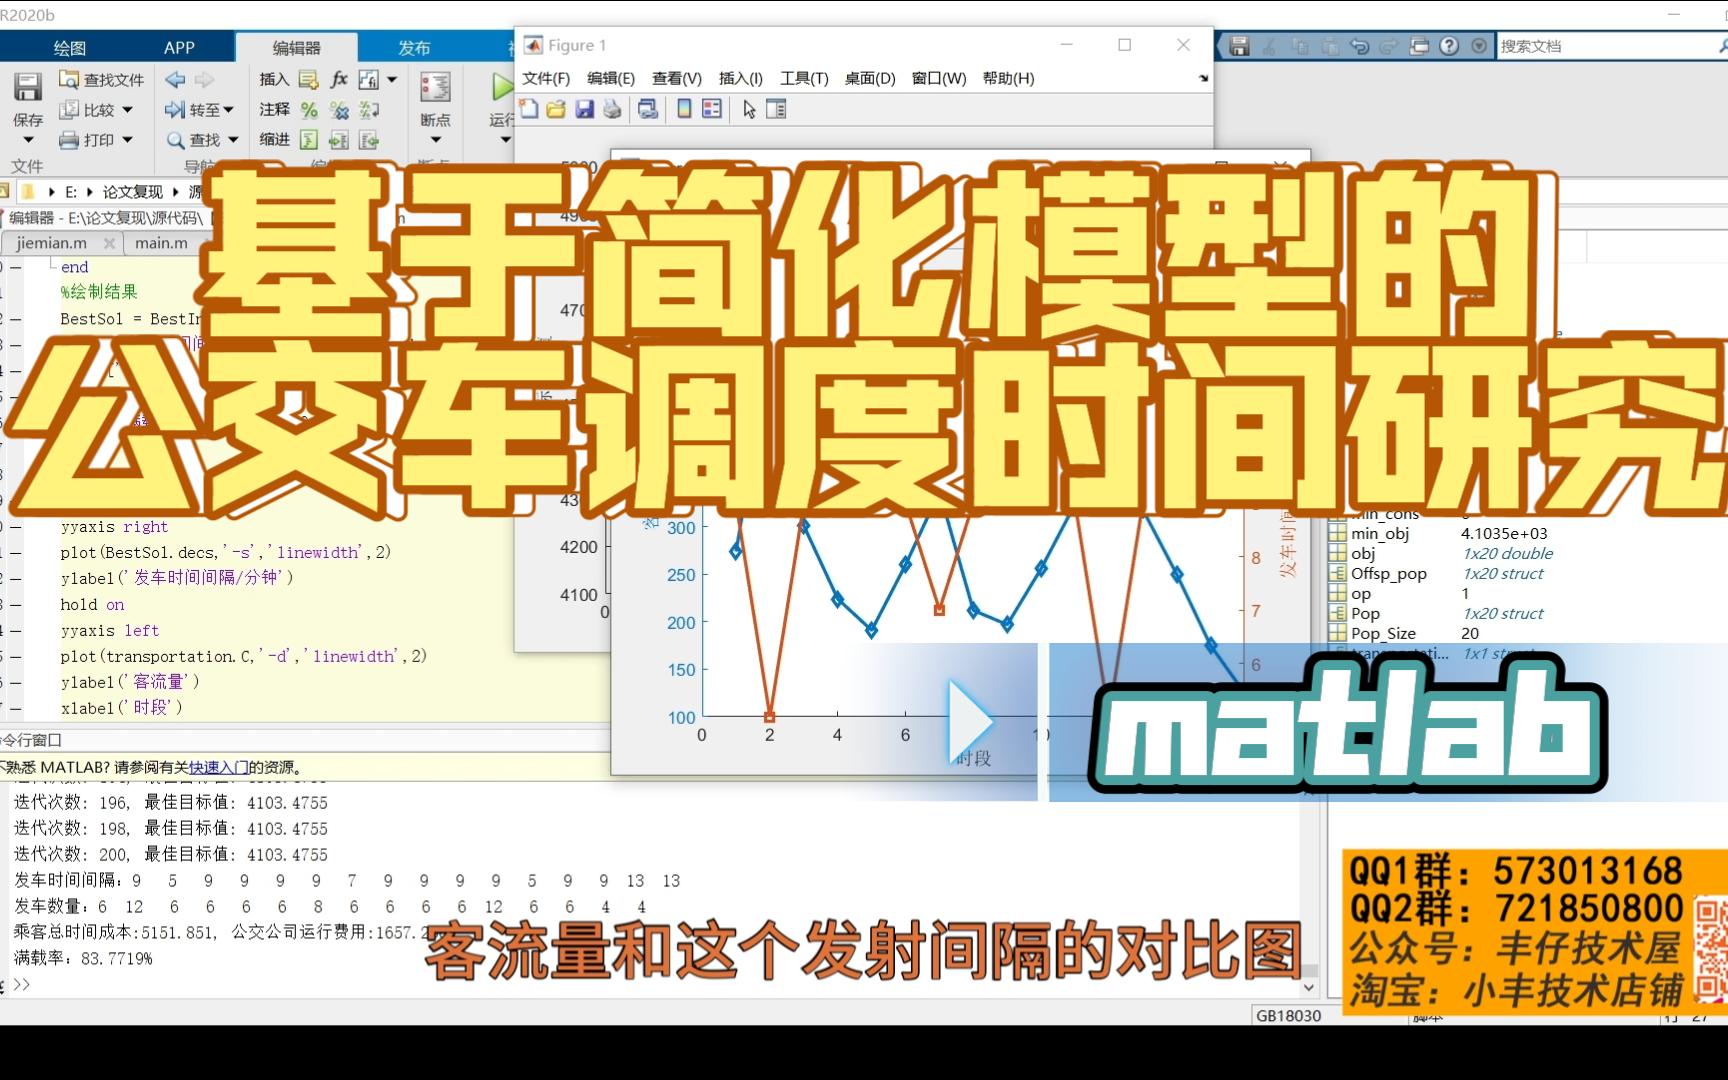The image size is (1728, 1080).
Task: Expand the Compare (比较) dropdown arrow
Action: point(127,110)
